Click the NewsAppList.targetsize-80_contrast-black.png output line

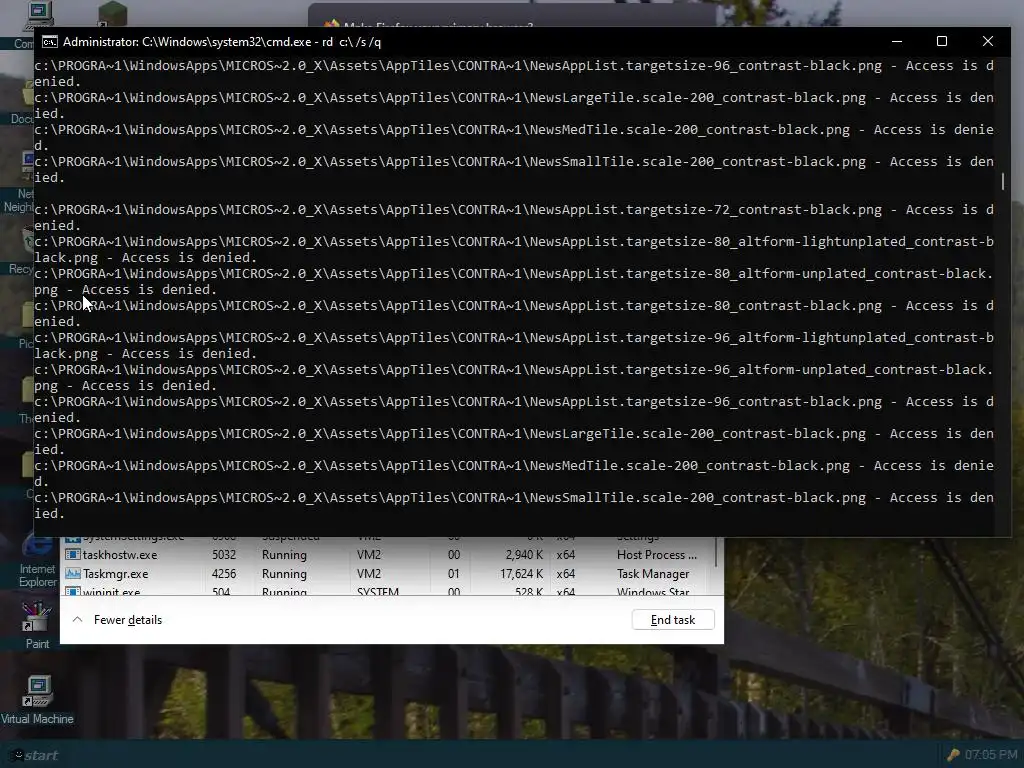point(514,313)
